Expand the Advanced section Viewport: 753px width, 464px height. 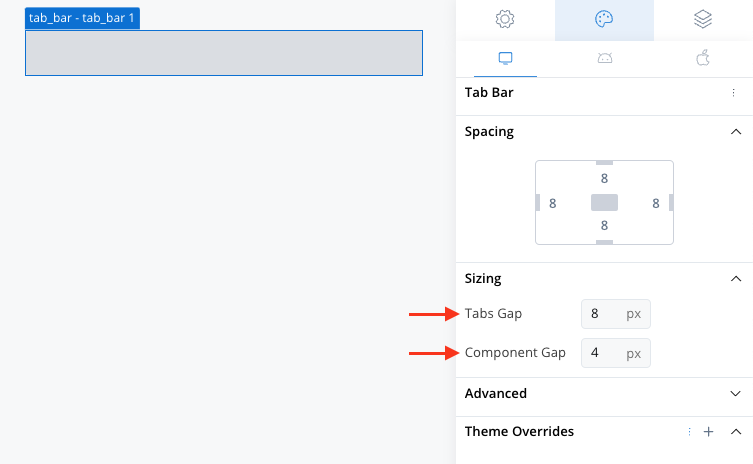(736, 393)
